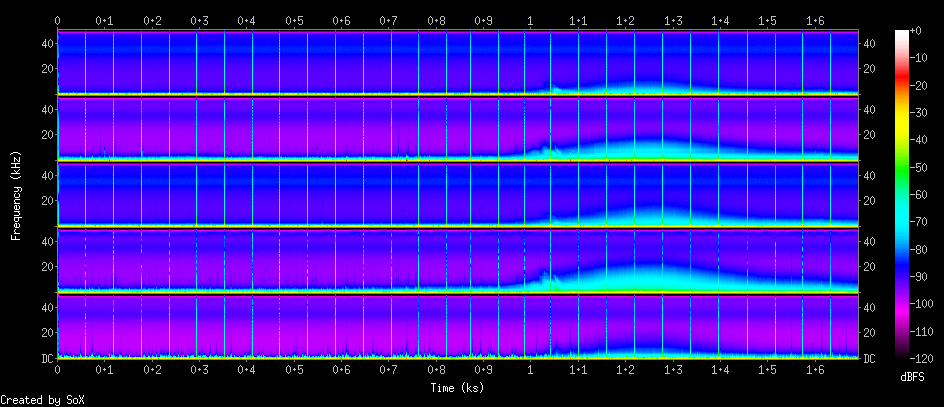Select the fourth channel spectrogram panel
Screen dimensions: 944x407
[457, 260]
